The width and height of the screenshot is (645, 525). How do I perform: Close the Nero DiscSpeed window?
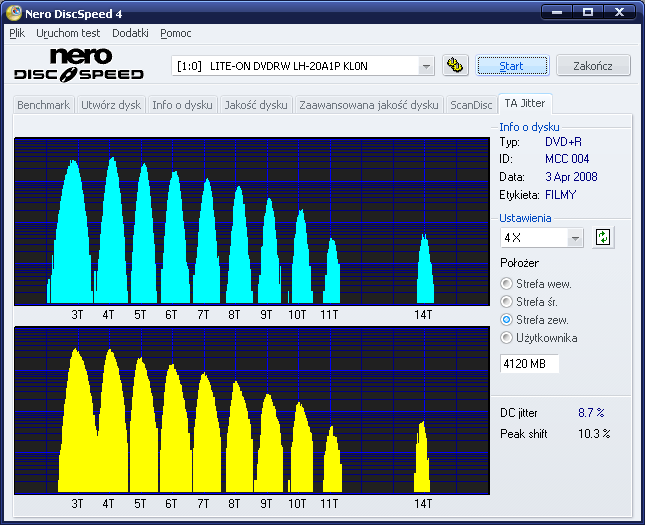coord(619,12)
